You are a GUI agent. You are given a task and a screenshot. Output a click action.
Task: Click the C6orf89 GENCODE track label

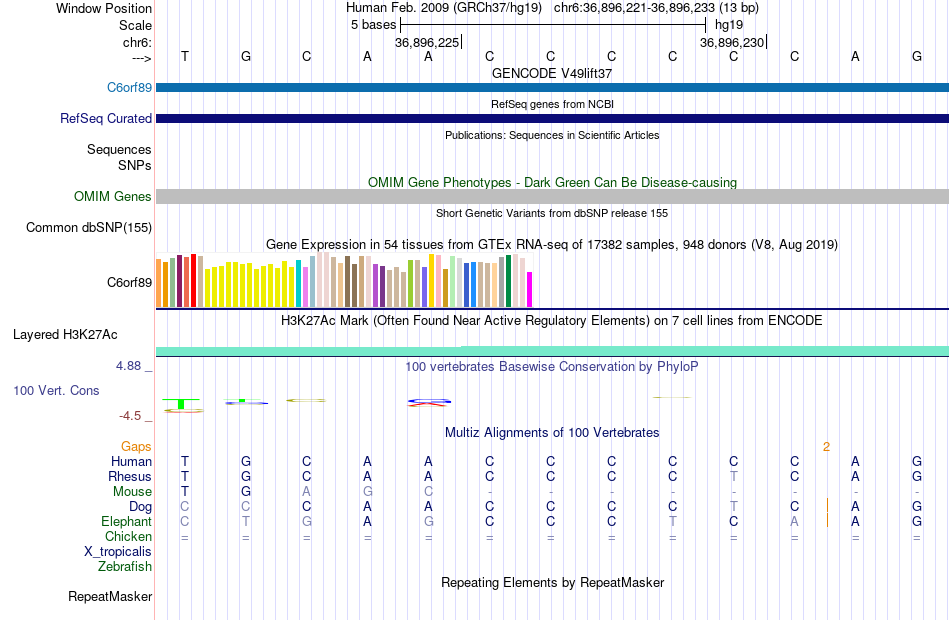[x=129, y=87]
